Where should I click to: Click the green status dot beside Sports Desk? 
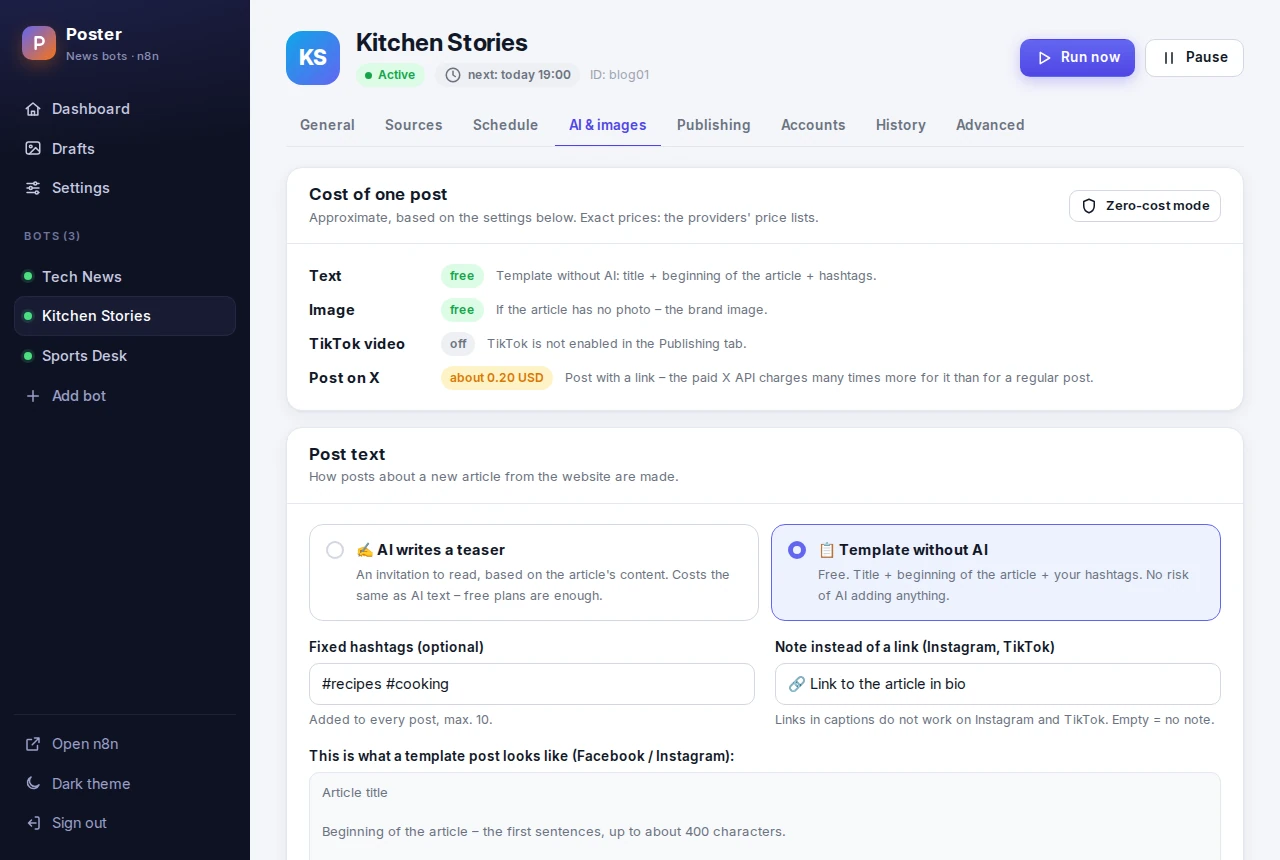pyautogui.click(x=28, y=356)
